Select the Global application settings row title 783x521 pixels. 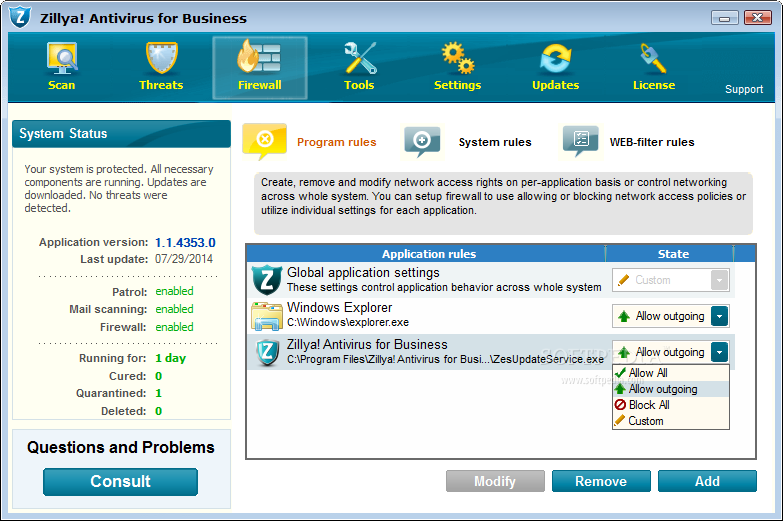point(363,272)
